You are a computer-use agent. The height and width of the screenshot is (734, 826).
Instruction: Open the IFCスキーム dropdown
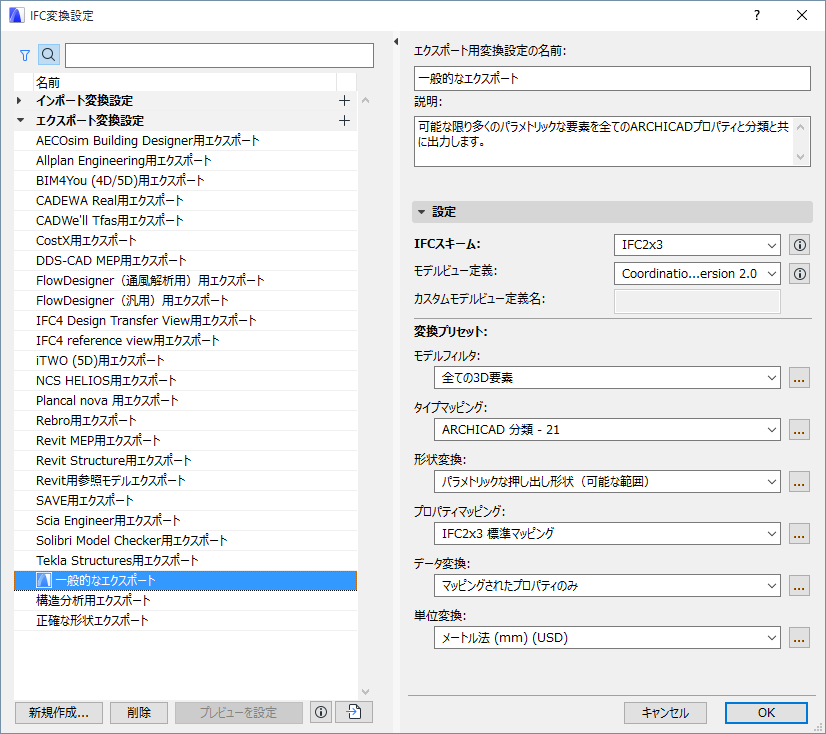[x=697, y=244]
